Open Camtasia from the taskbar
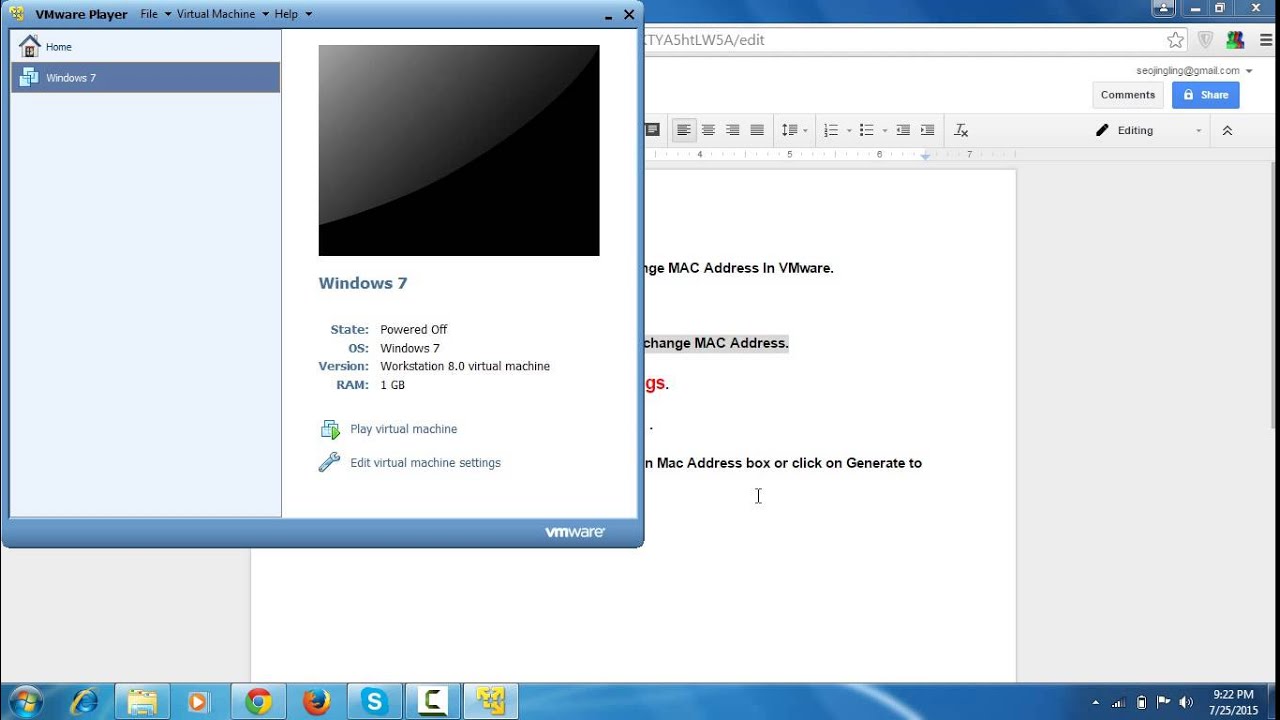This screenshot has height=720, width=1280. [433, 702]
